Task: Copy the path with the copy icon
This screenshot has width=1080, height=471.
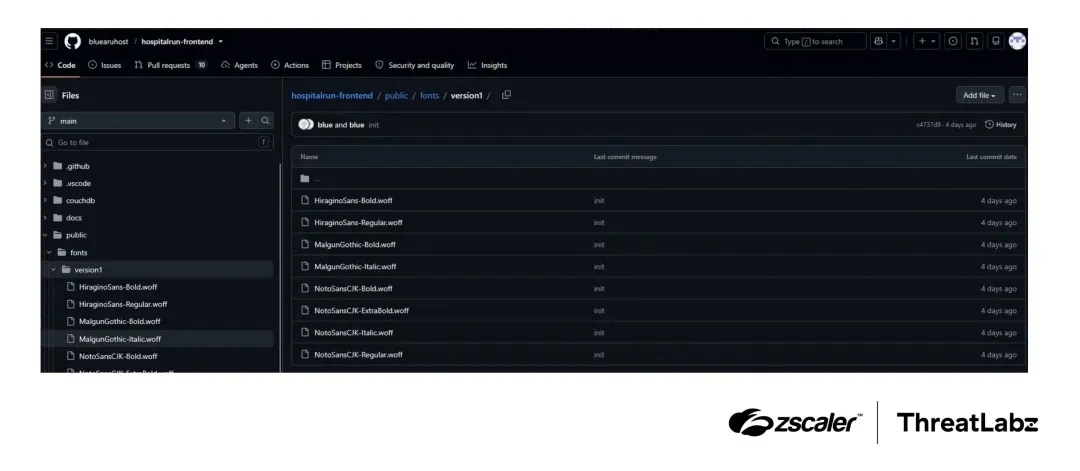Action: pos(506,95)
